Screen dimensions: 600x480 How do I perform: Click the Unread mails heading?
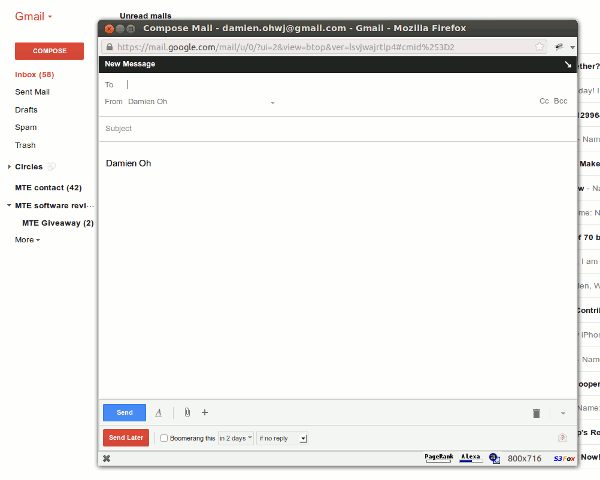tap(145, 16)
